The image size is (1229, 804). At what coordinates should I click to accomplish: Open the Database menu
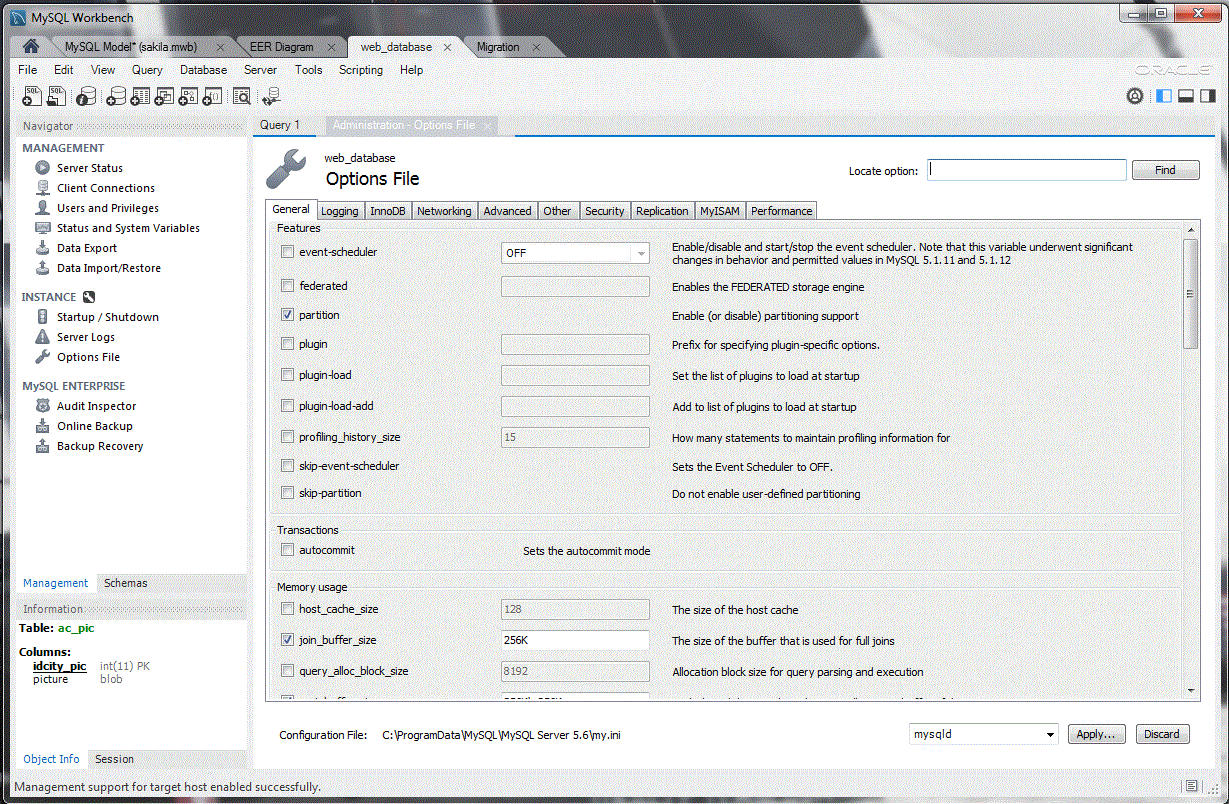point(203,70)
